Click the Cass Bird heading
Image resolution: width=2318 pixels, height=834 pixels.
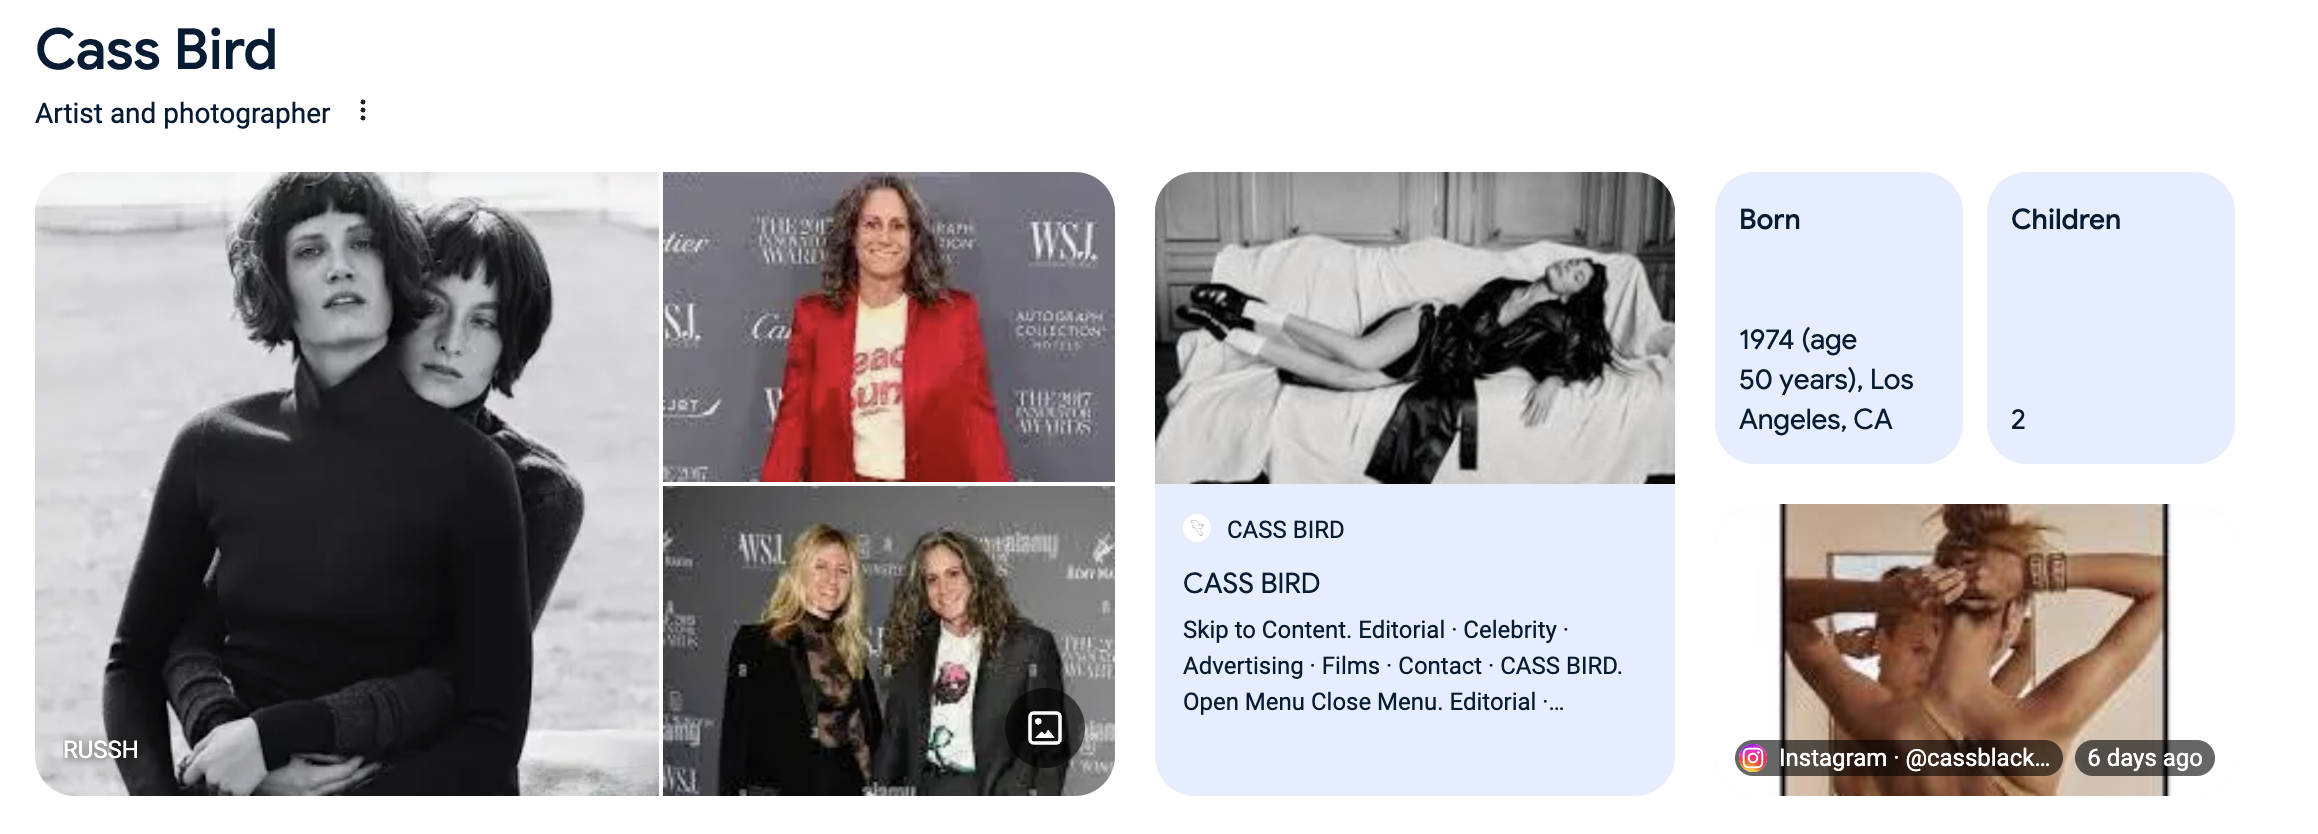(x=156, y=49)
